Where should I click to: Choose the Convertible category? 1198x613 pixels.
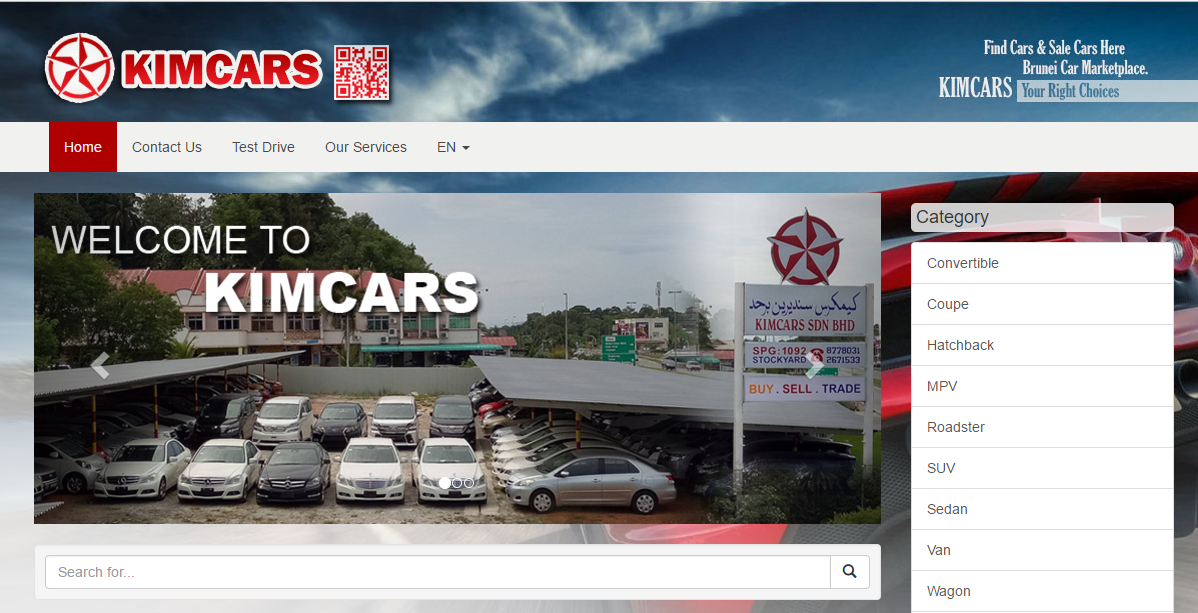point(963,263)
